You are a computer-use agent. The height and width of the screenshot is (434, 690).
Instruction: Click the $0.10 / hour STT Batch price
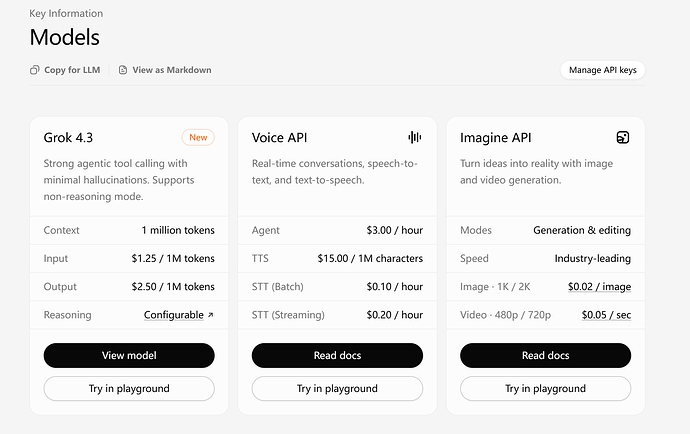pos(395,287)
